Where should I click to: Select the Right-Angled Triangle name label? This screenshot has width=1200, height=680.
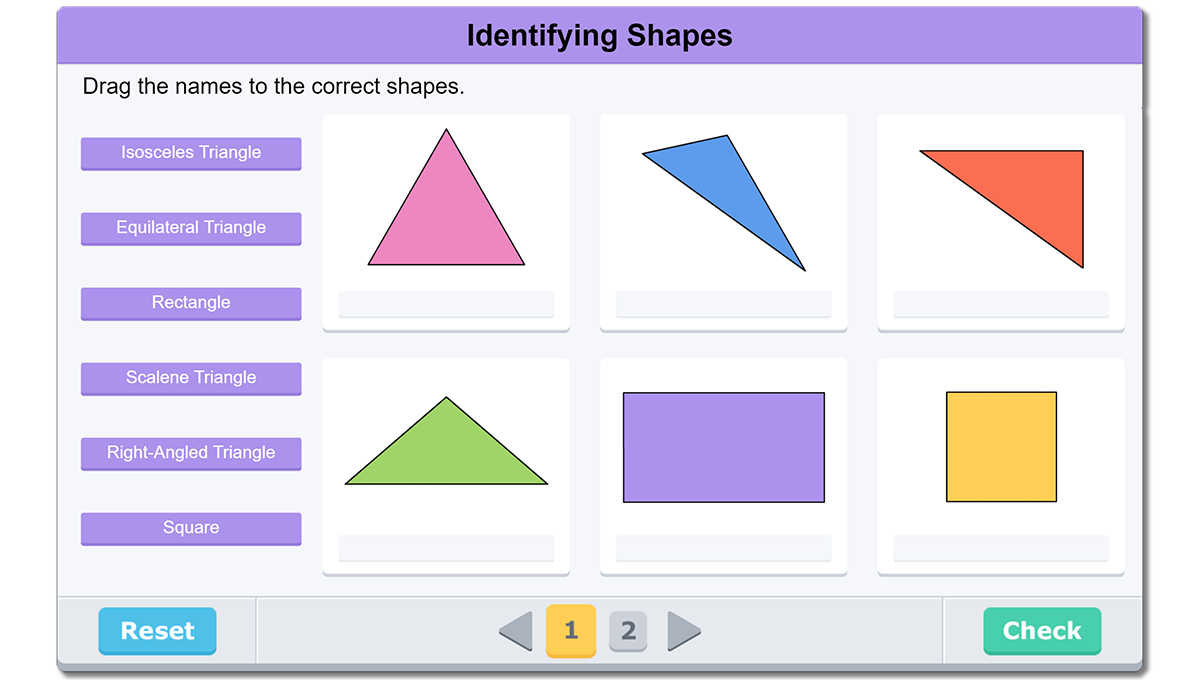(x=191, y=453)
